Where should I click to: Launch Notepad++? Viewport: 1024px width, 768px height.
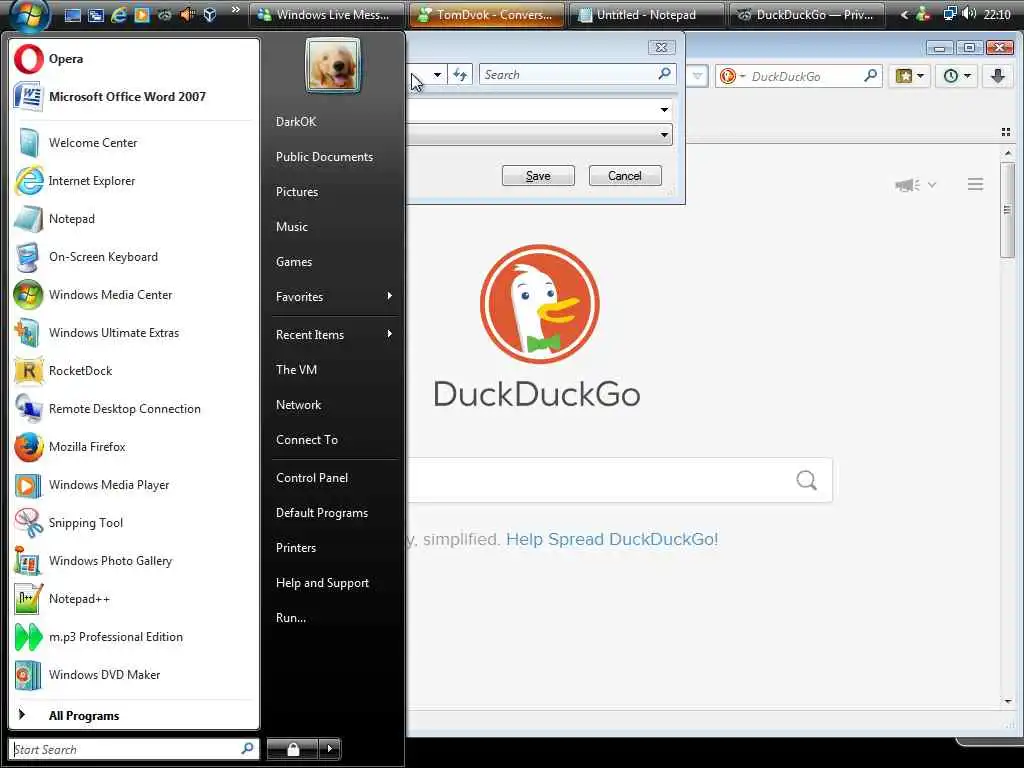(133, 599)
